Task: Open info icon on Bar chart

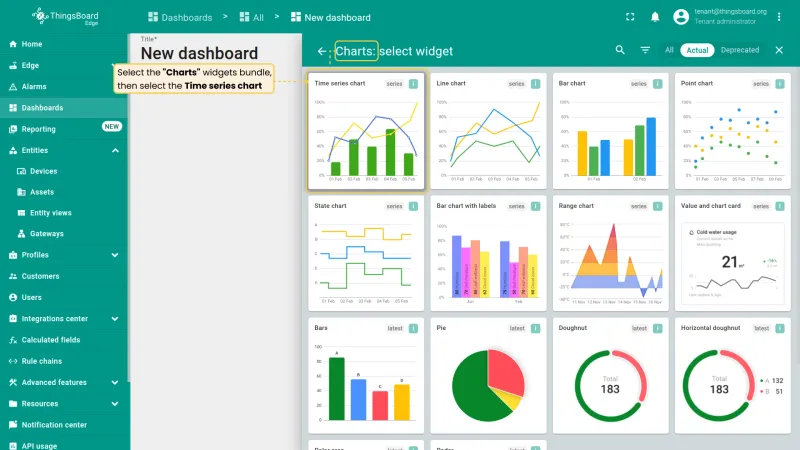Action: [x=658, y=84]
